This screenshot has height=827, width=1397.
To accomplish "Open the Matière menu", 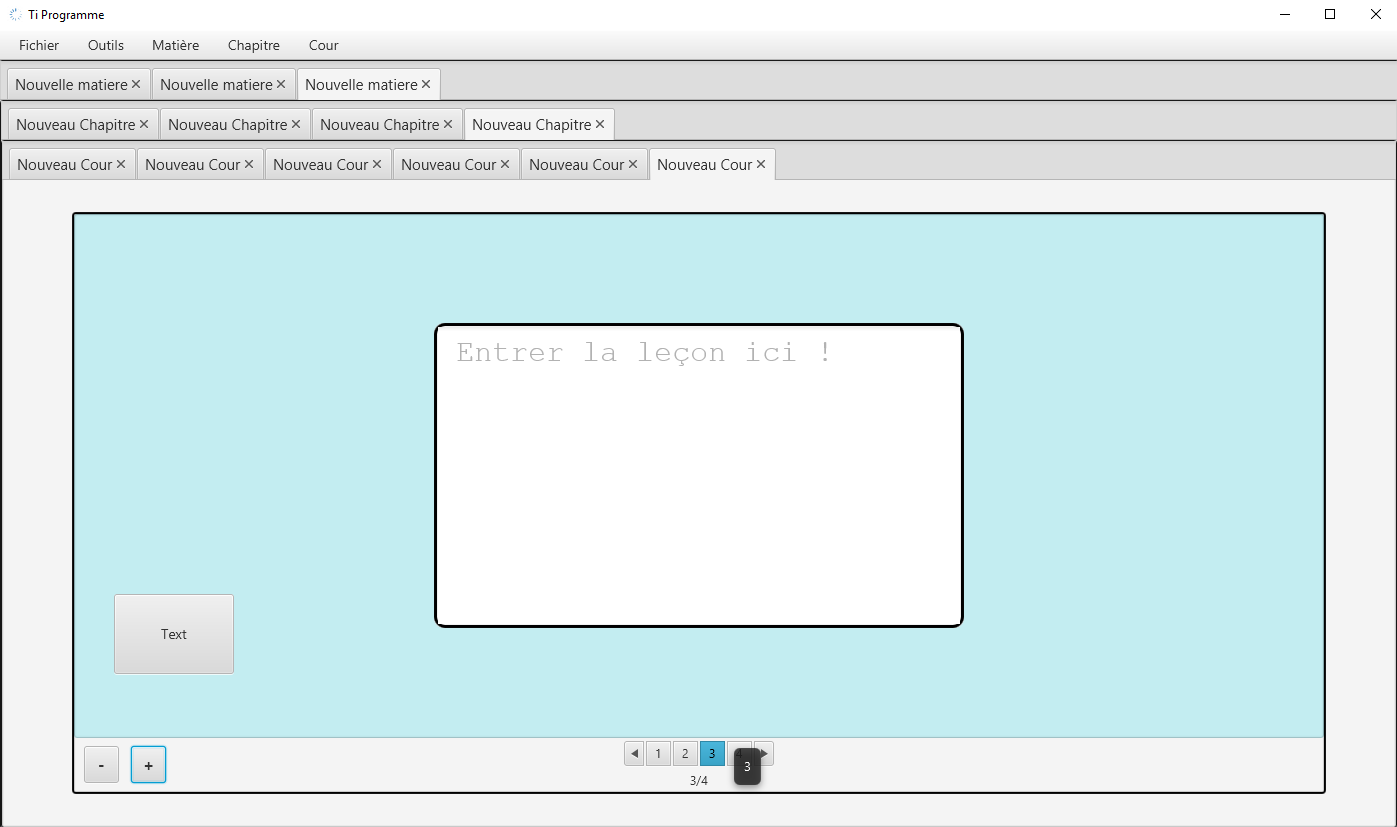I will 176,45.
